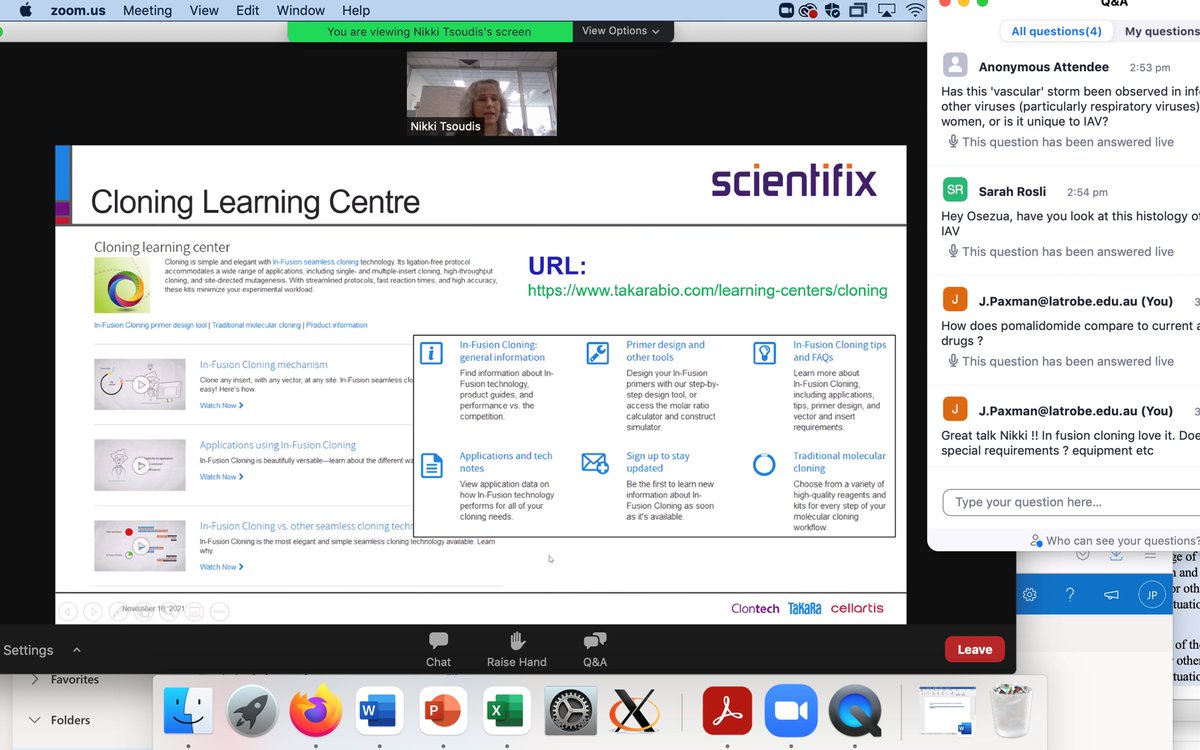
Task: Open the Edit menu
Action: tap(248, 10)
